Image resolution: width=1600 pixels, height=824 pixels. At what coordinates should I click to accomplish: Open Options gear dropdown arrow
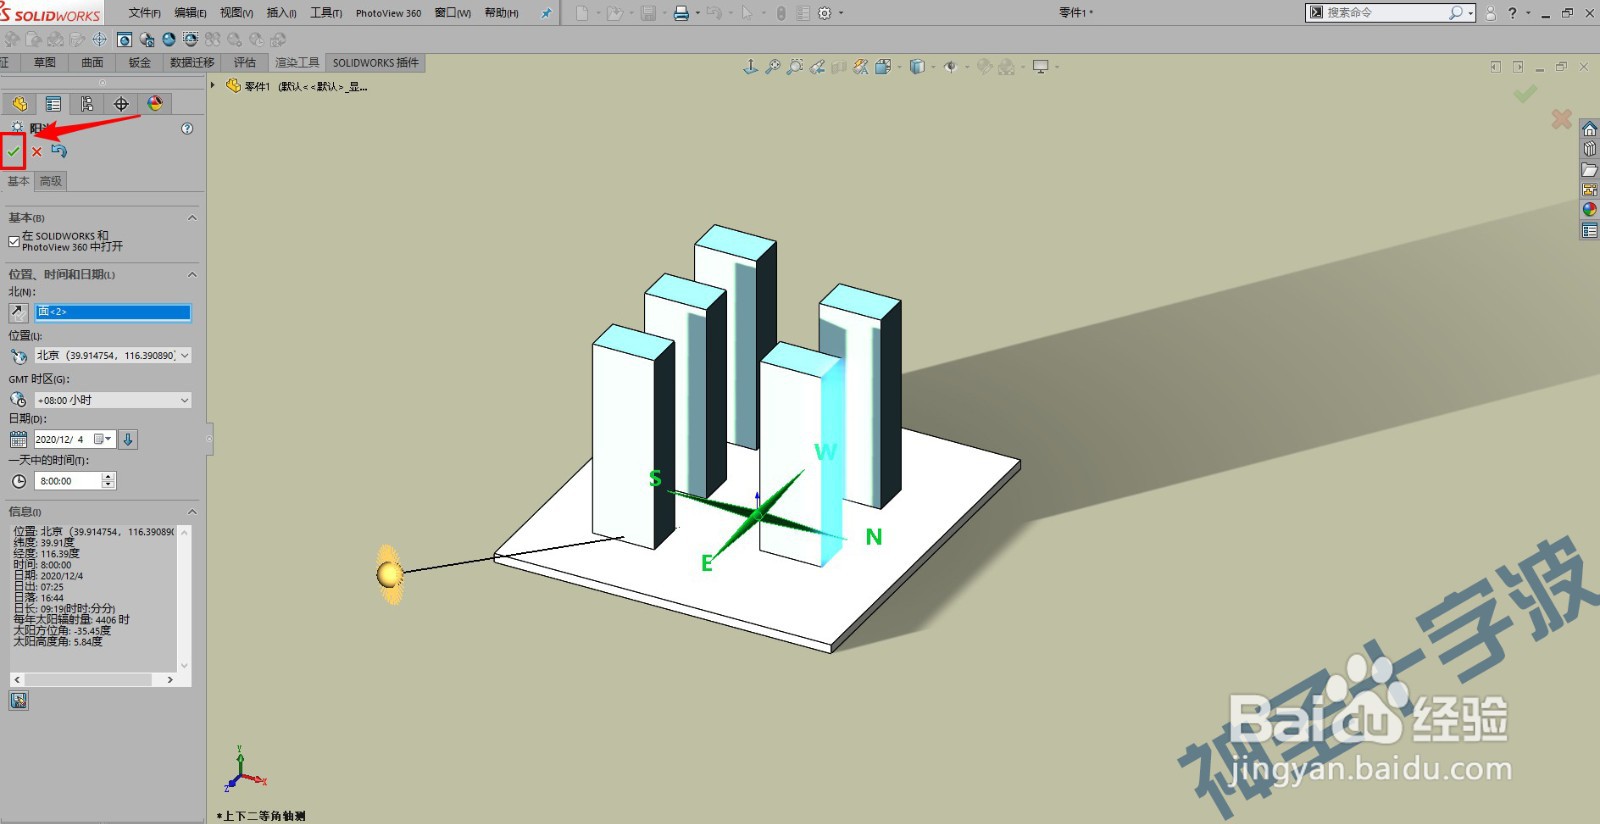[x=841, y=13]
